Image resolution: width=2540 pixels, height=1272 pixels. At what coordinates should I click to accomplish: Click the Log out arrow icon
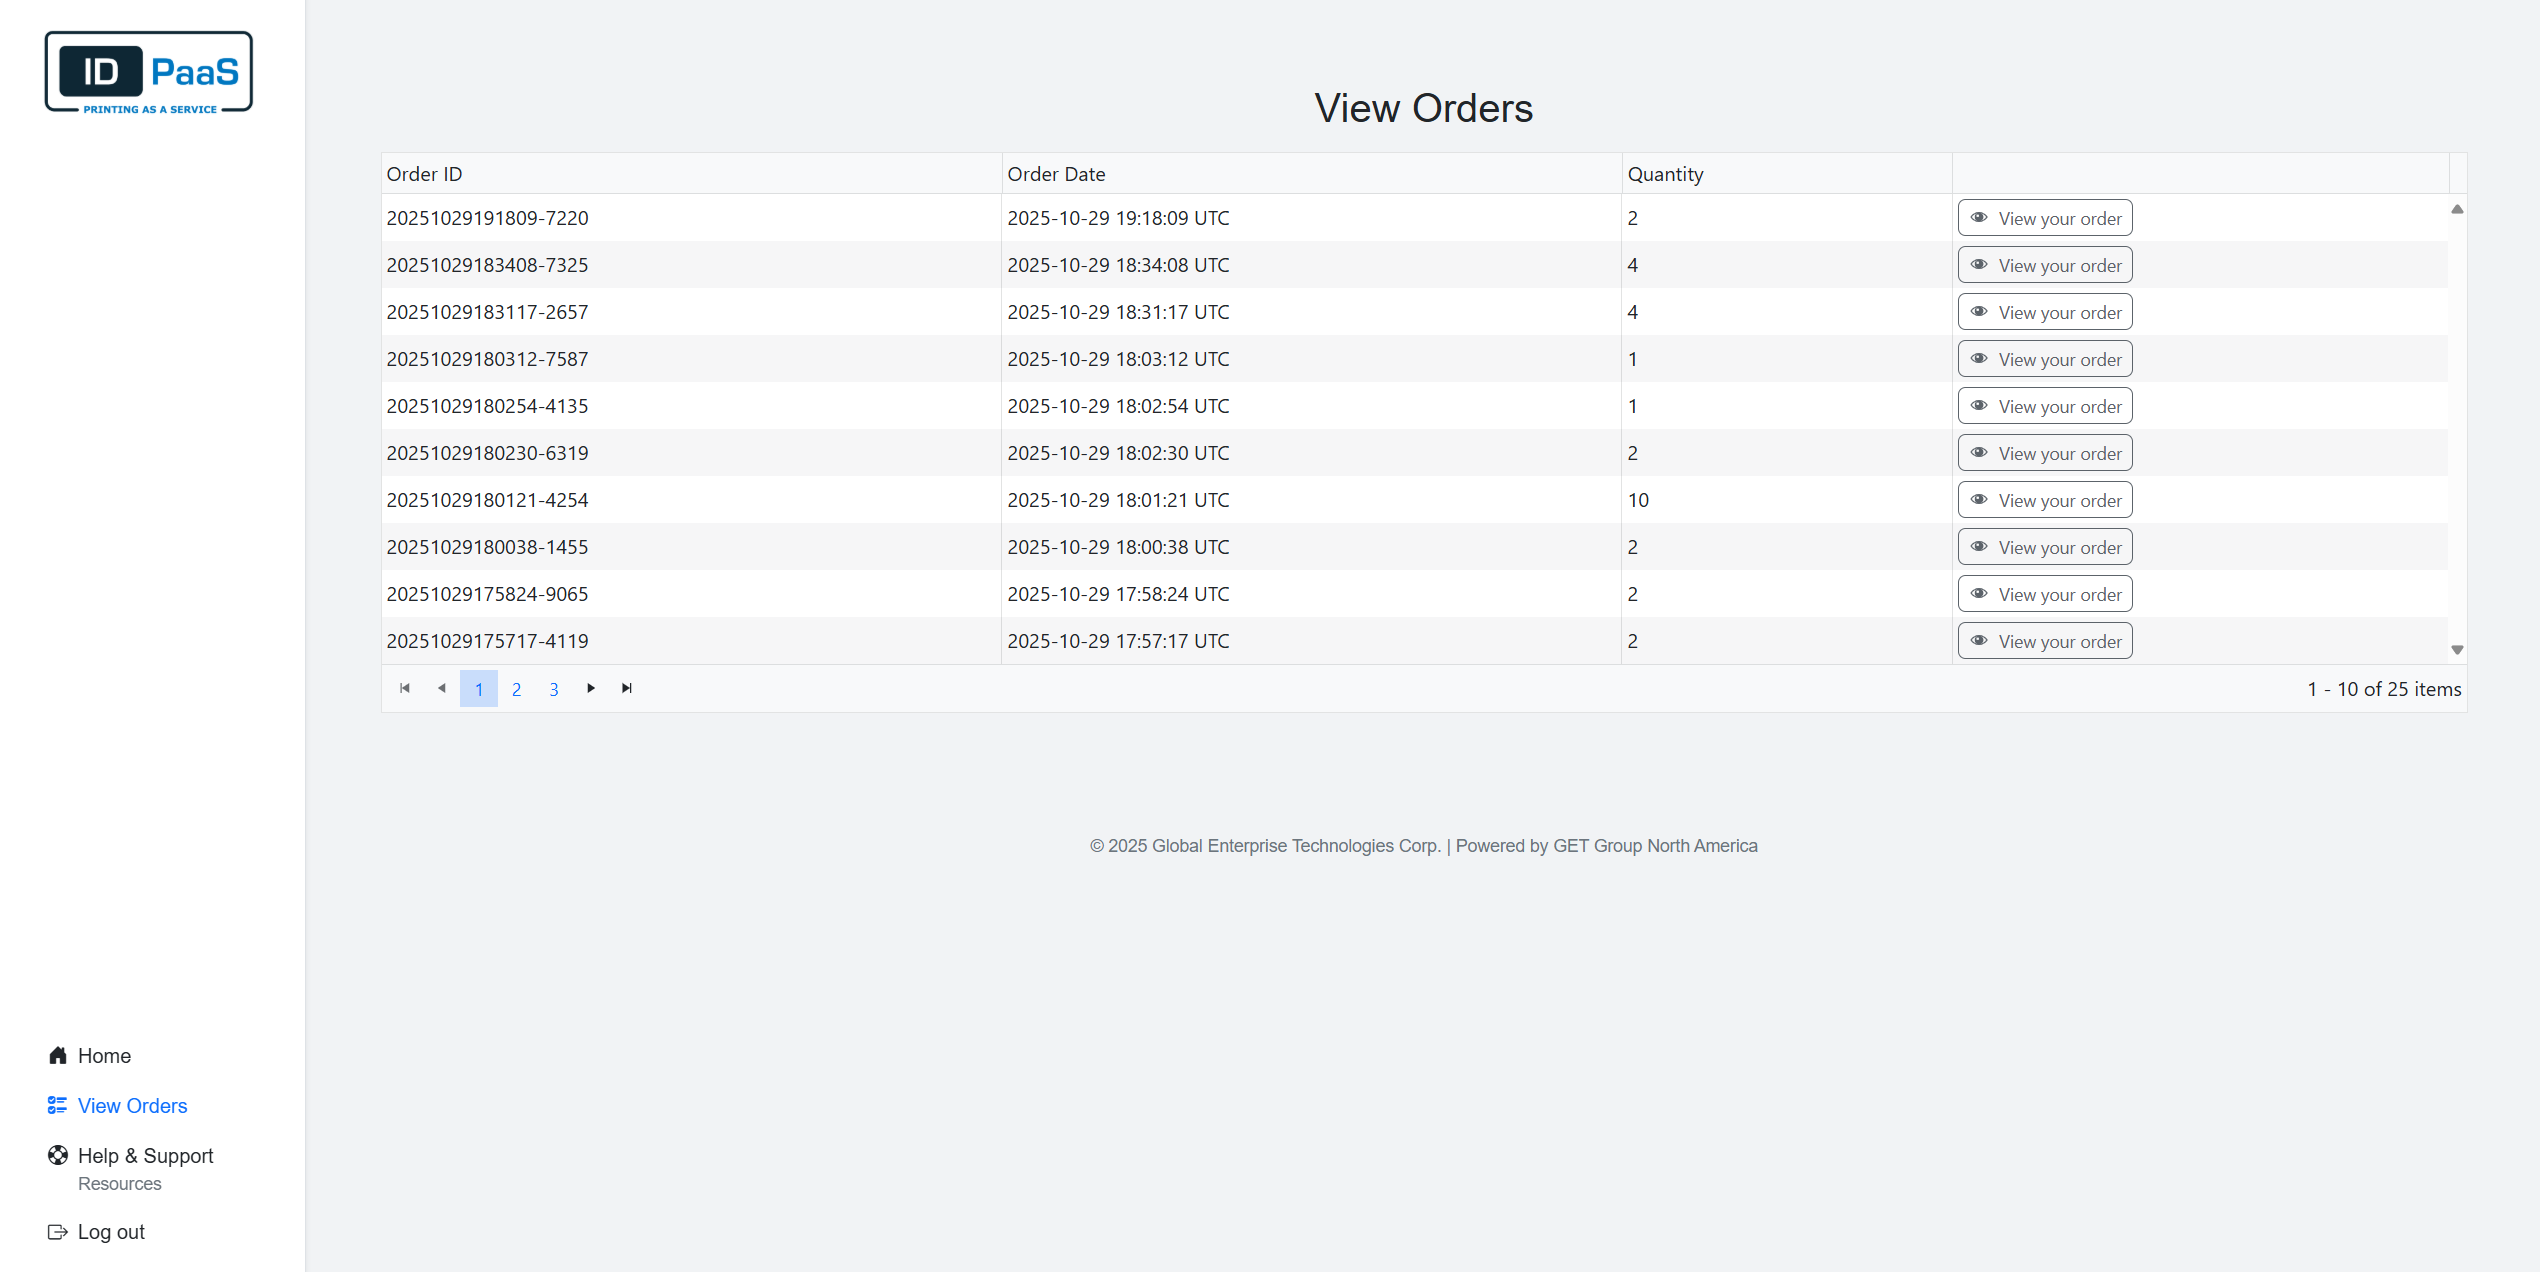click(57, 1232)
